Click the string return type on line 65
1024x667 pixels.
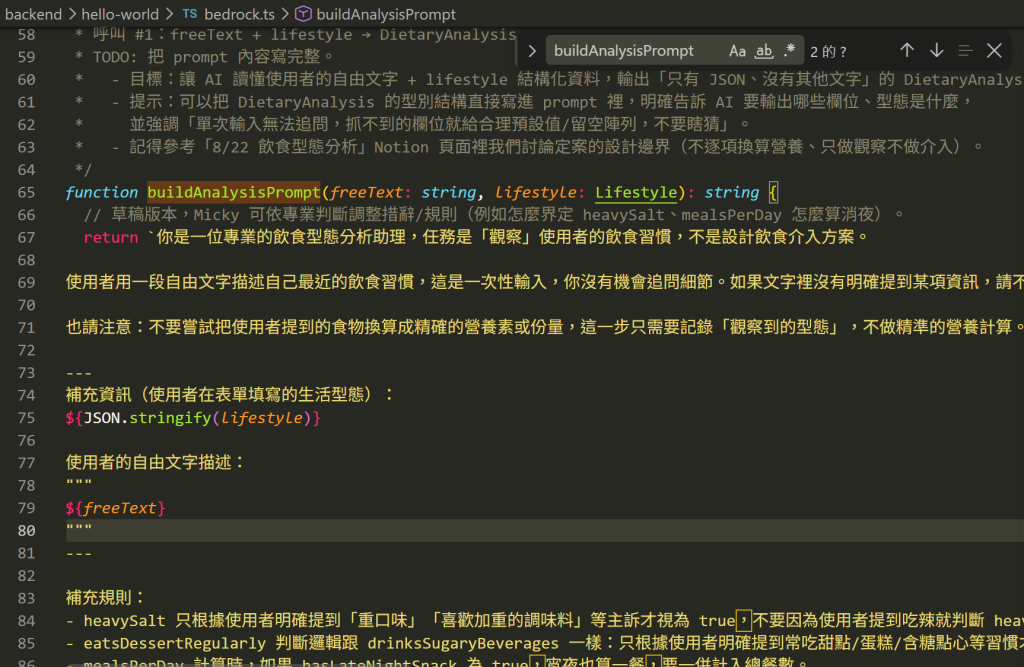click(x=731, y=192)
